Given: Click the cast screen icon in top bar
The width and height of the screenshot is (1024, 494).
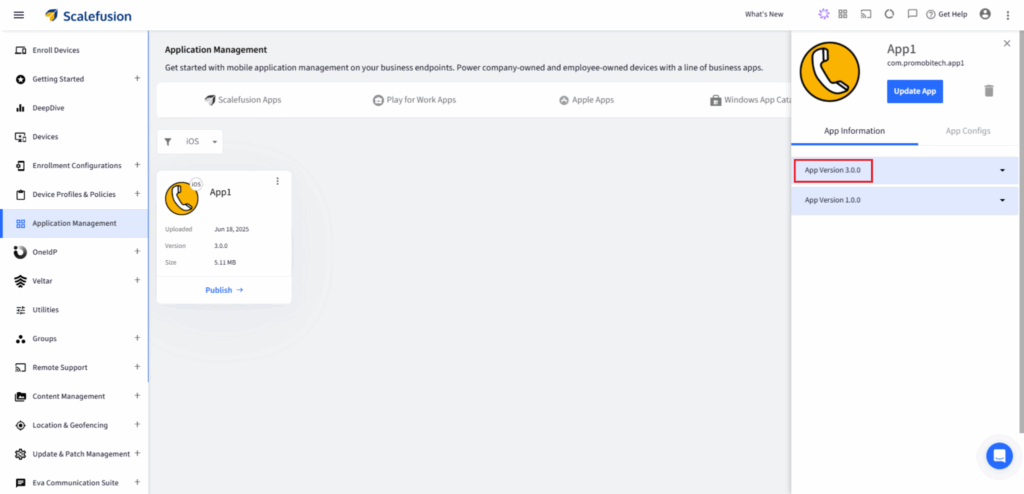Looking at the screenshot, I should click(866, 15).
